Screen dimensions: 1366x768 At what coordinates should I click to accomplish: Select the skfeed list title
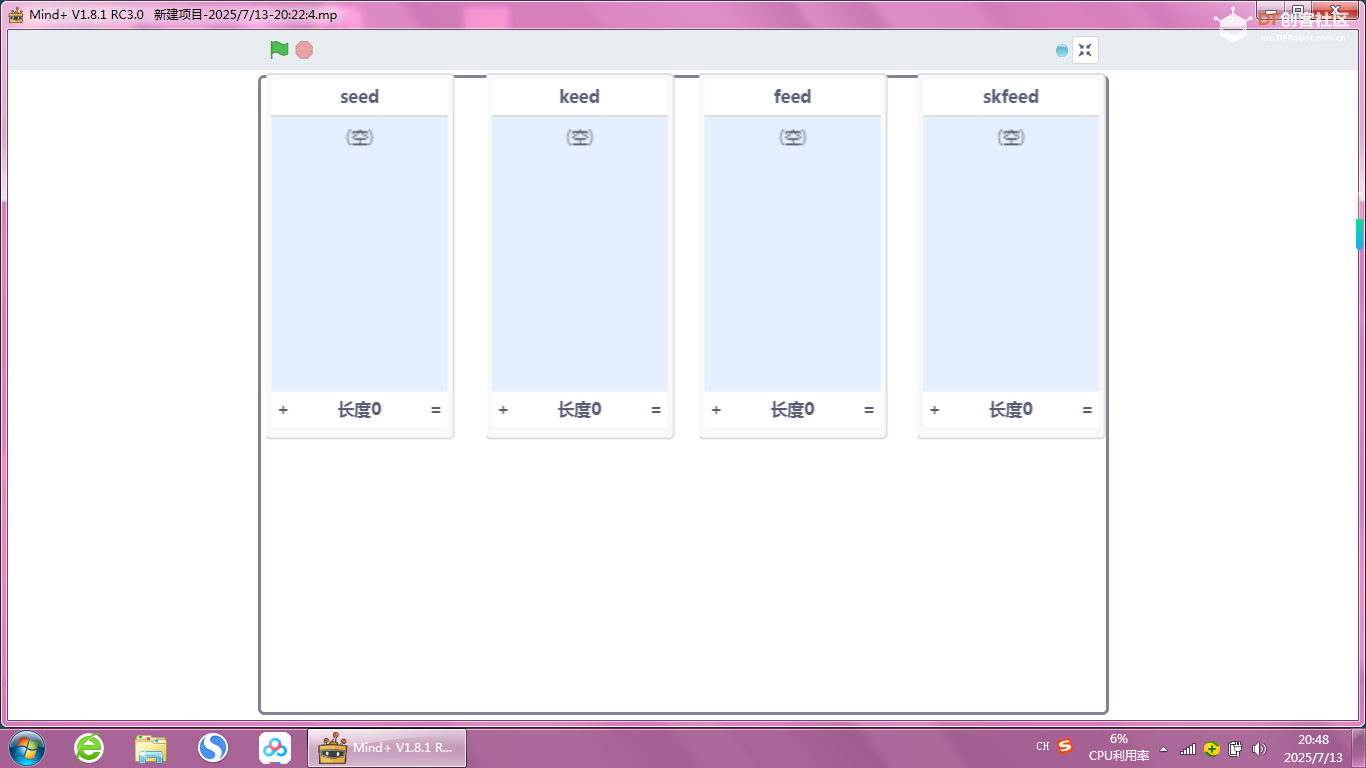point(1010,97)
